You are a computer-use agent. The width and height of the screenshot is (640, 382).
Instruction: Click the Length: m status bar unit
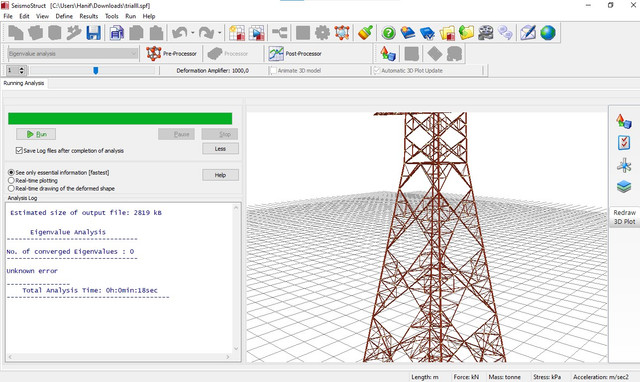[425, 377]
